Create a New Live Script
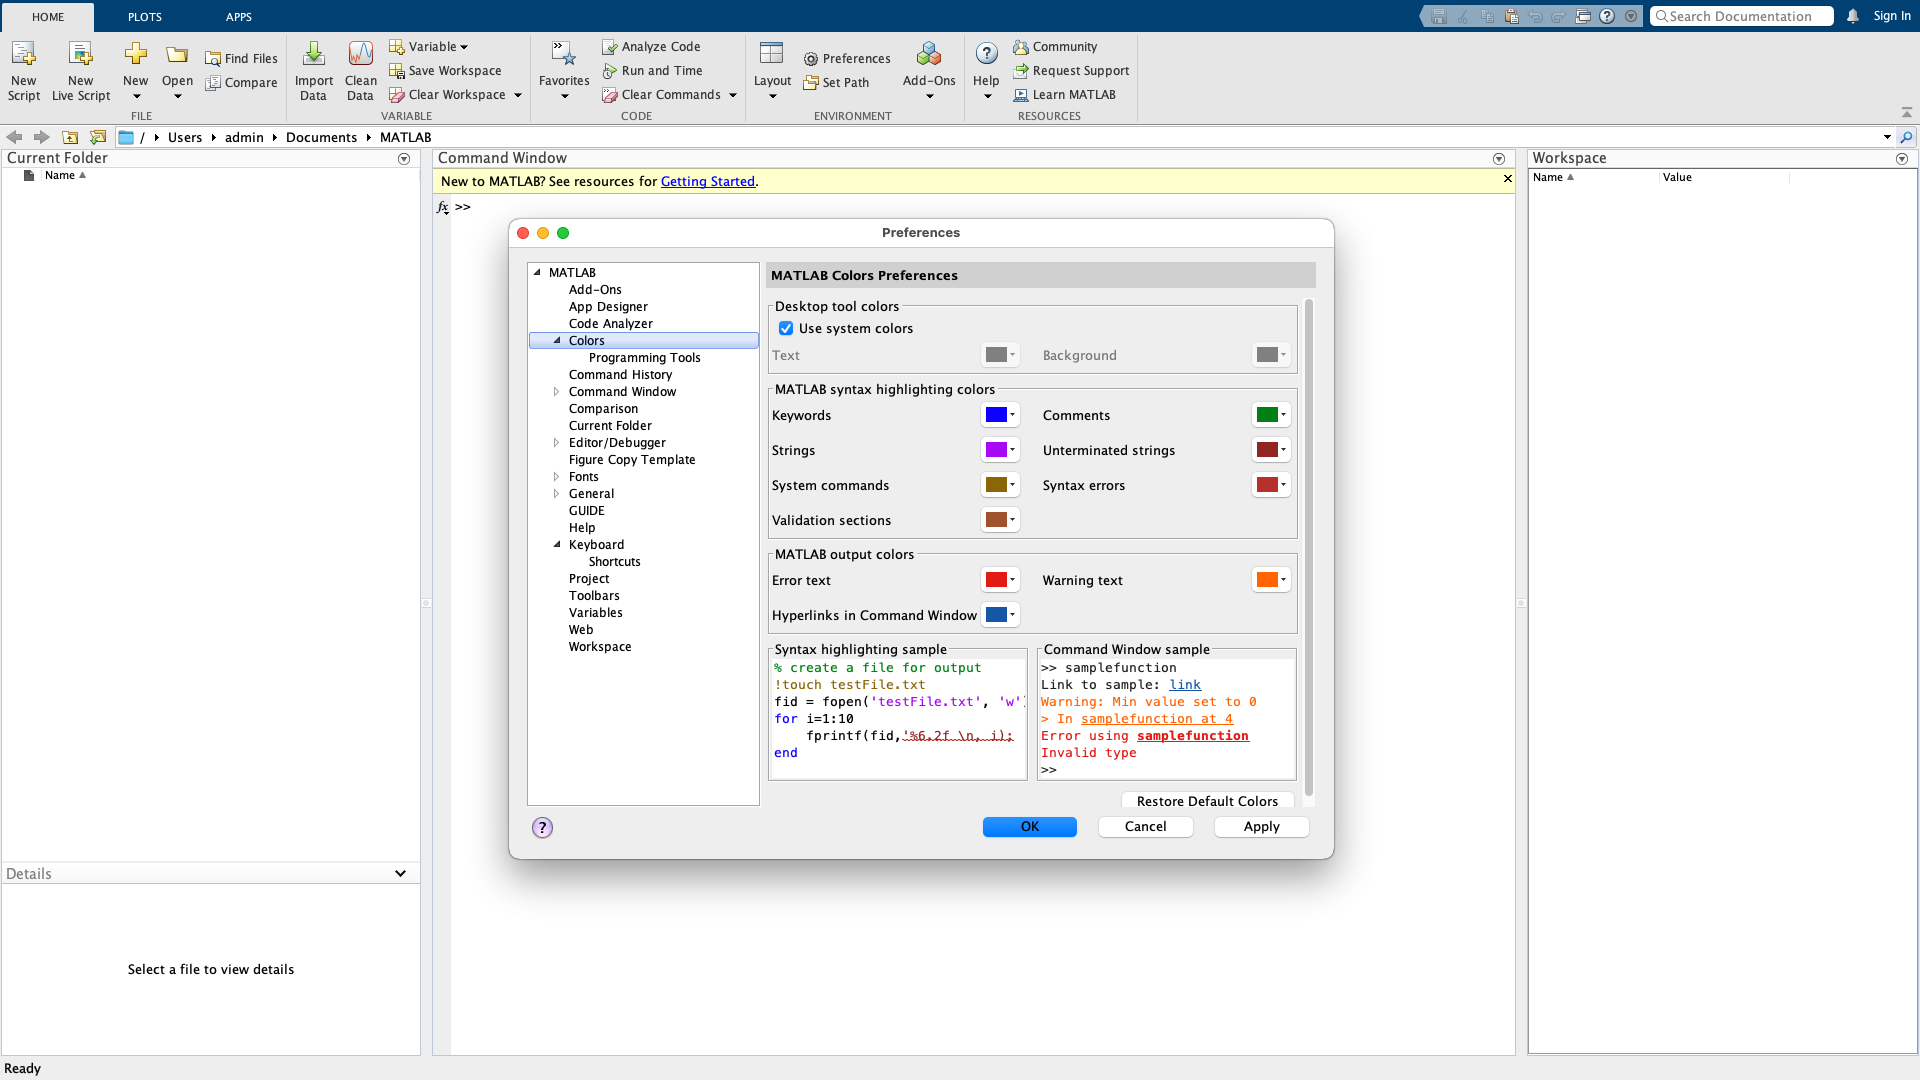This screenshot has width=1920, height=1080. pyautogui.click(x=81, y=71)
